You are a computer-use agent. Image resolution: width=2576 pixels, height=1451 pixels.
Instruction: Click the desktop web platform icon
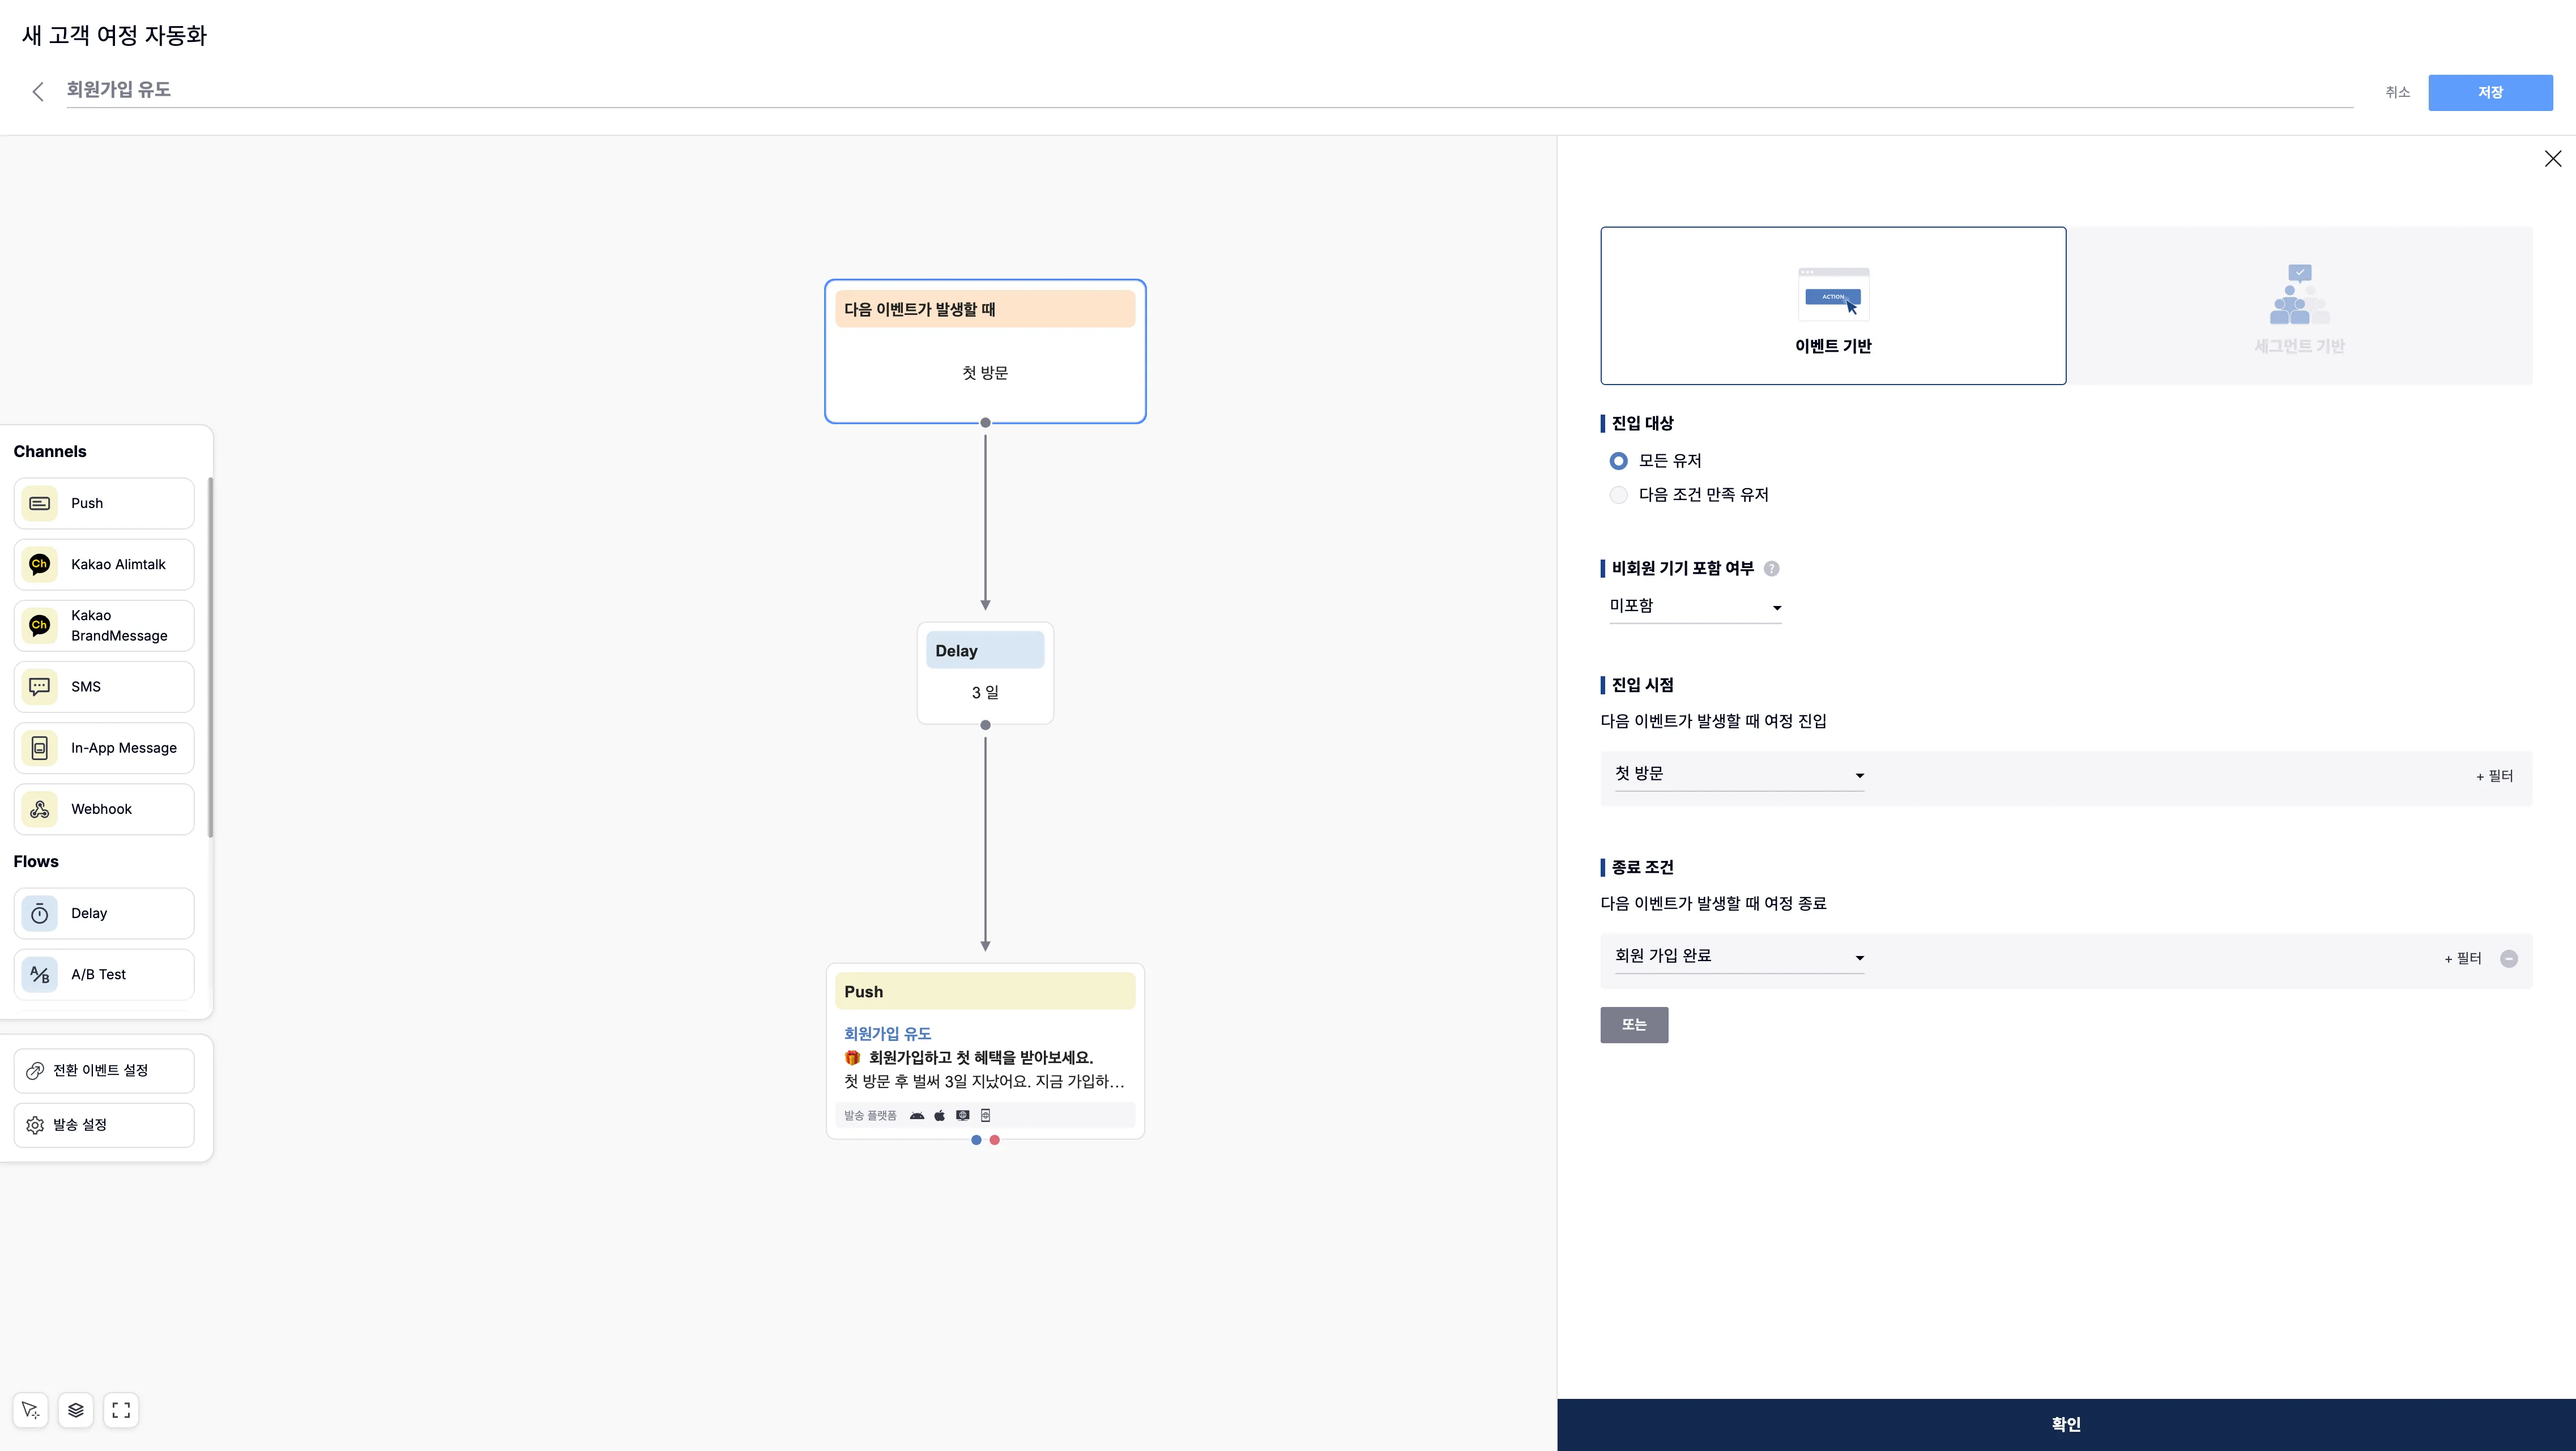pyautogui.click(x=962, y=1115)
